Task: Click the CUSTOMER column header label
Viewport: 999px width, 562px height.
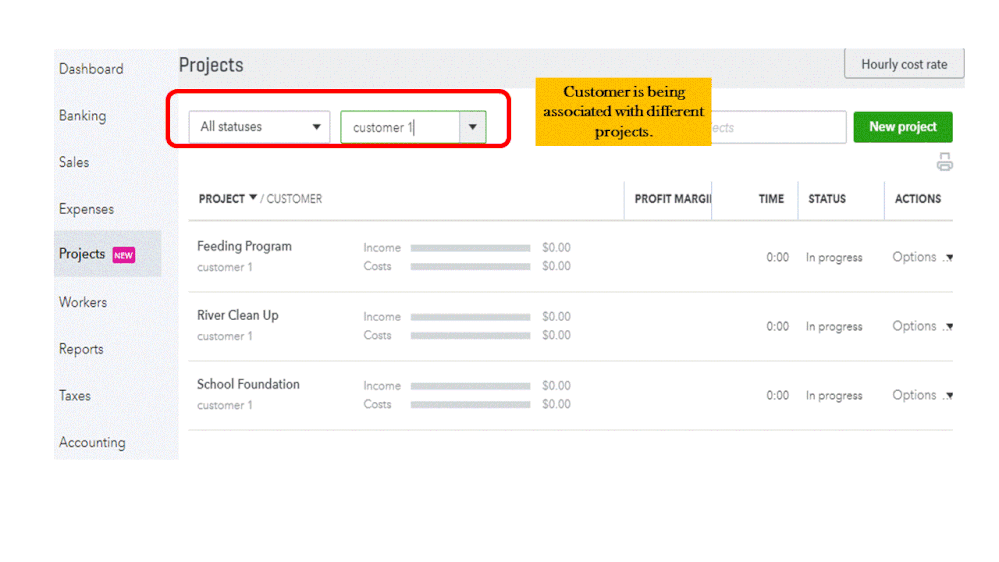Action: [294, 199]
